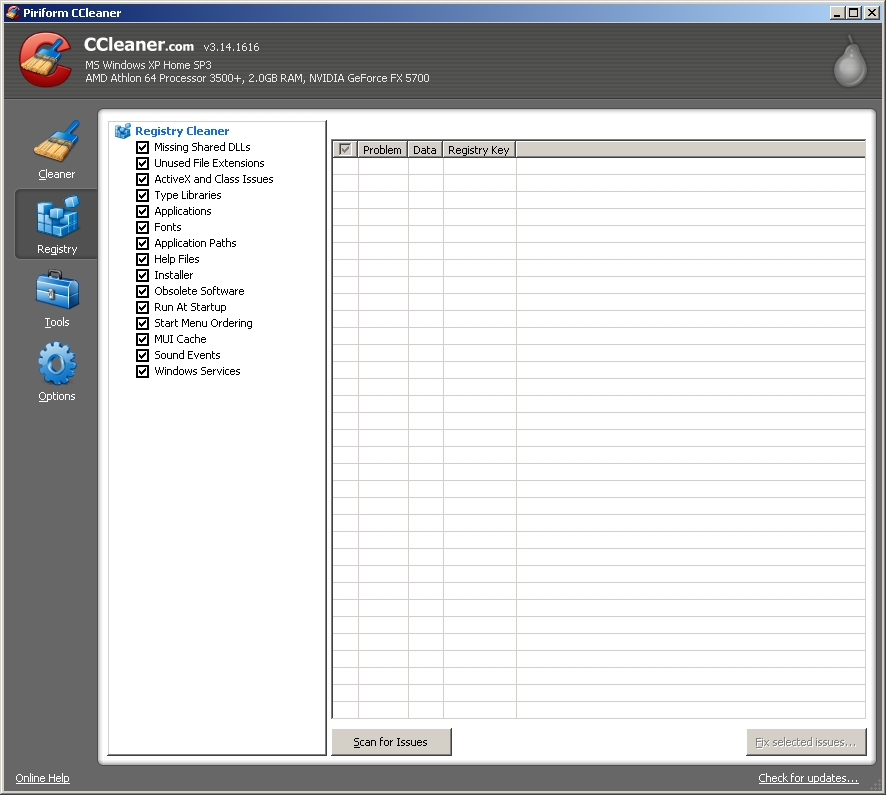Open the Registry section
This screenshot has height=795, width=886.
pyautogui.click(x=56, y=222)
